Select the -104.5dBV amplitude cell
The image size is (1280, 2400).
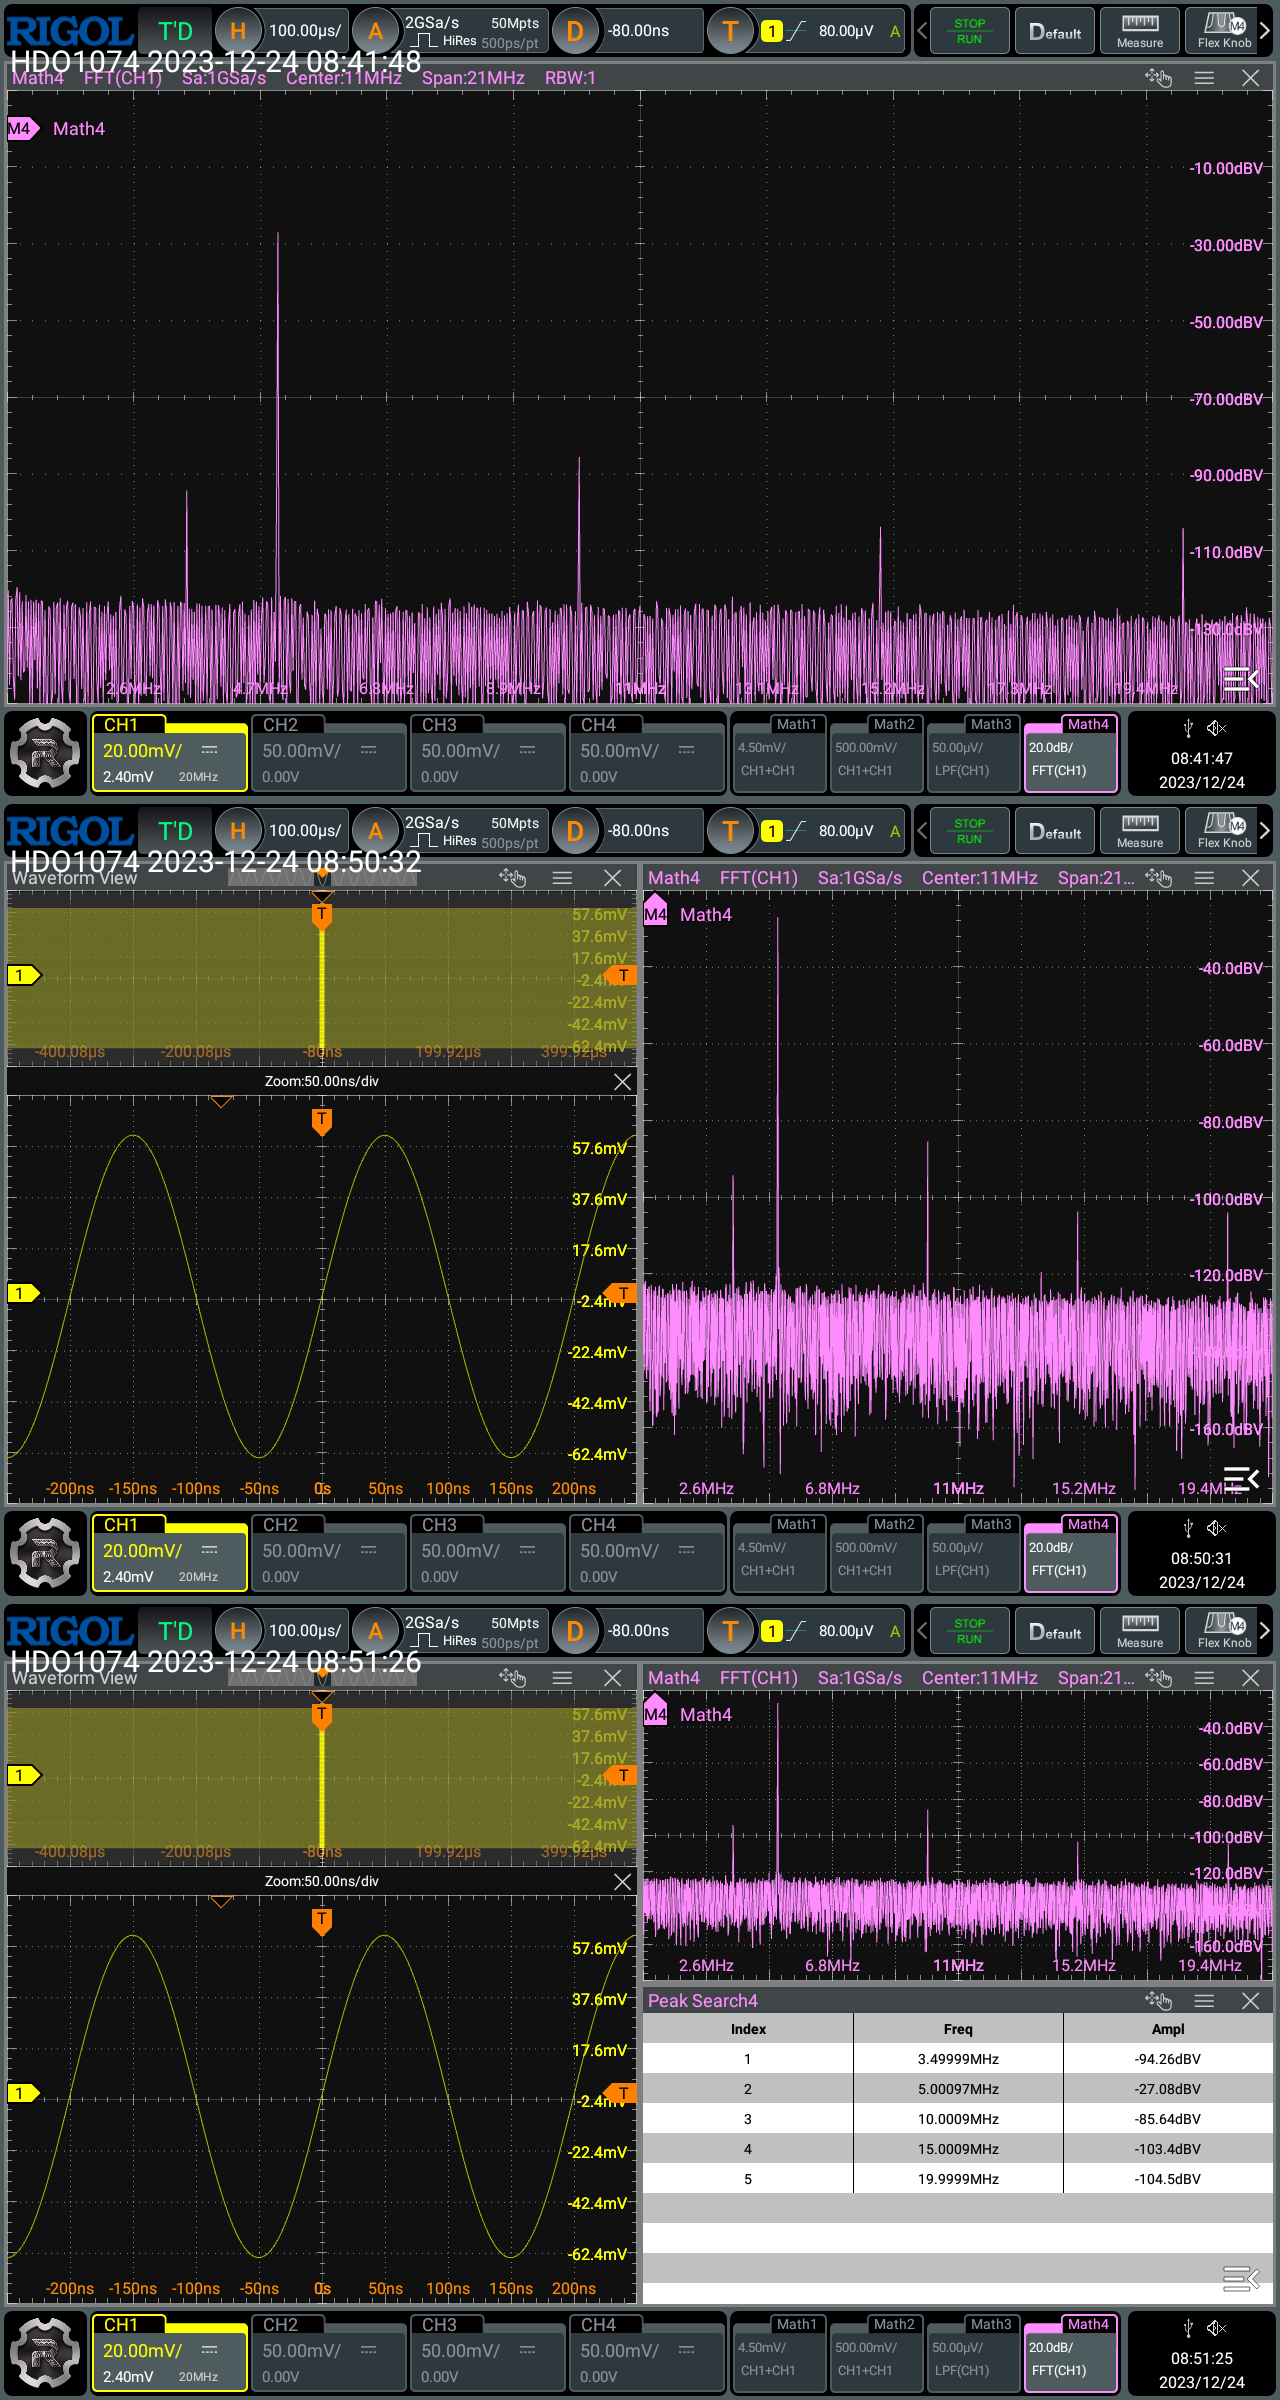[x=1168, y=2179]
